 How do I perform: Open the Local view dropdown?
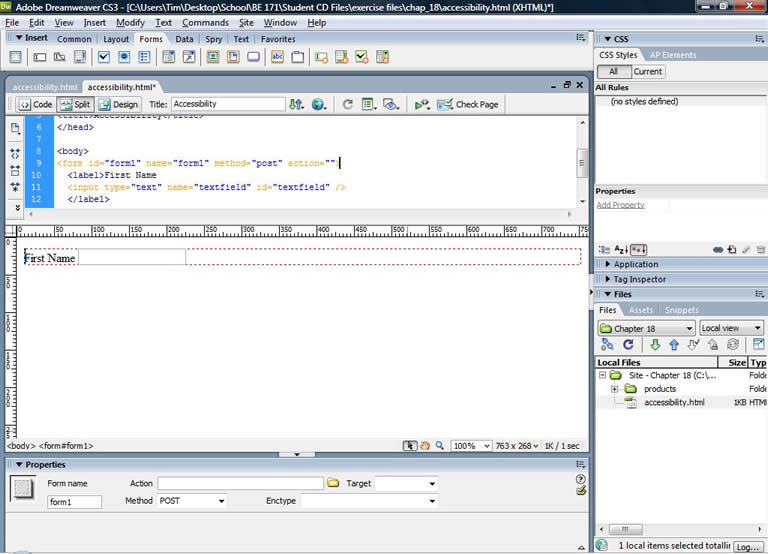(731, 328)
